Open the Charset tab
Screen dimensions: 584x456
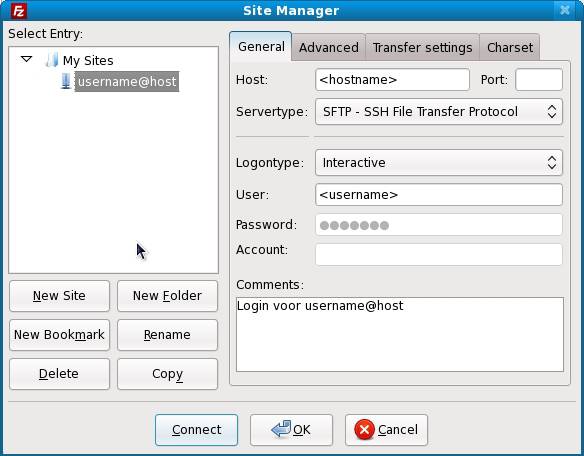click(510, 47)
